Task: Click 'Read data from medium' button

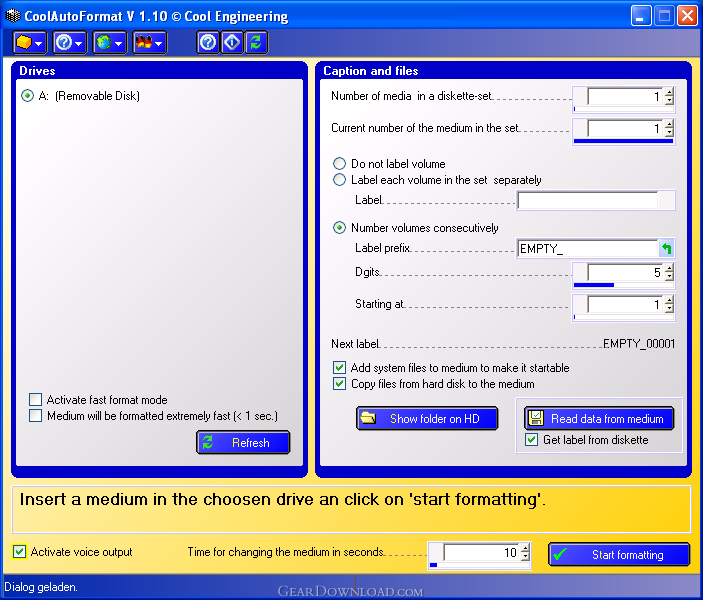Action: (x=599, y=418)
